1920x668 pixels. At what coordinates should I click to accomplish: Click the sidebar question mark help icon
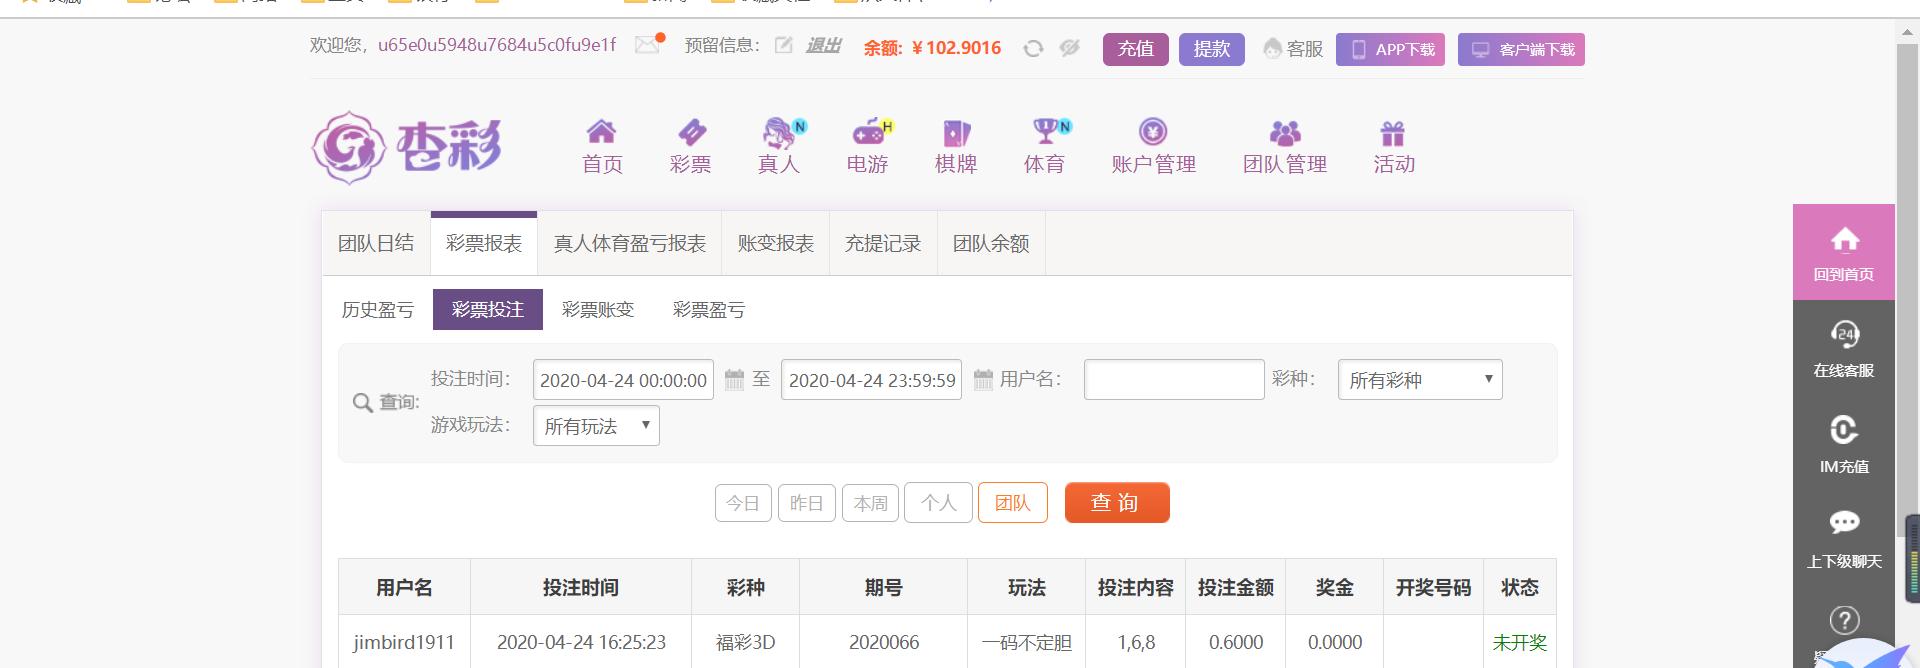click(1844, 620)
